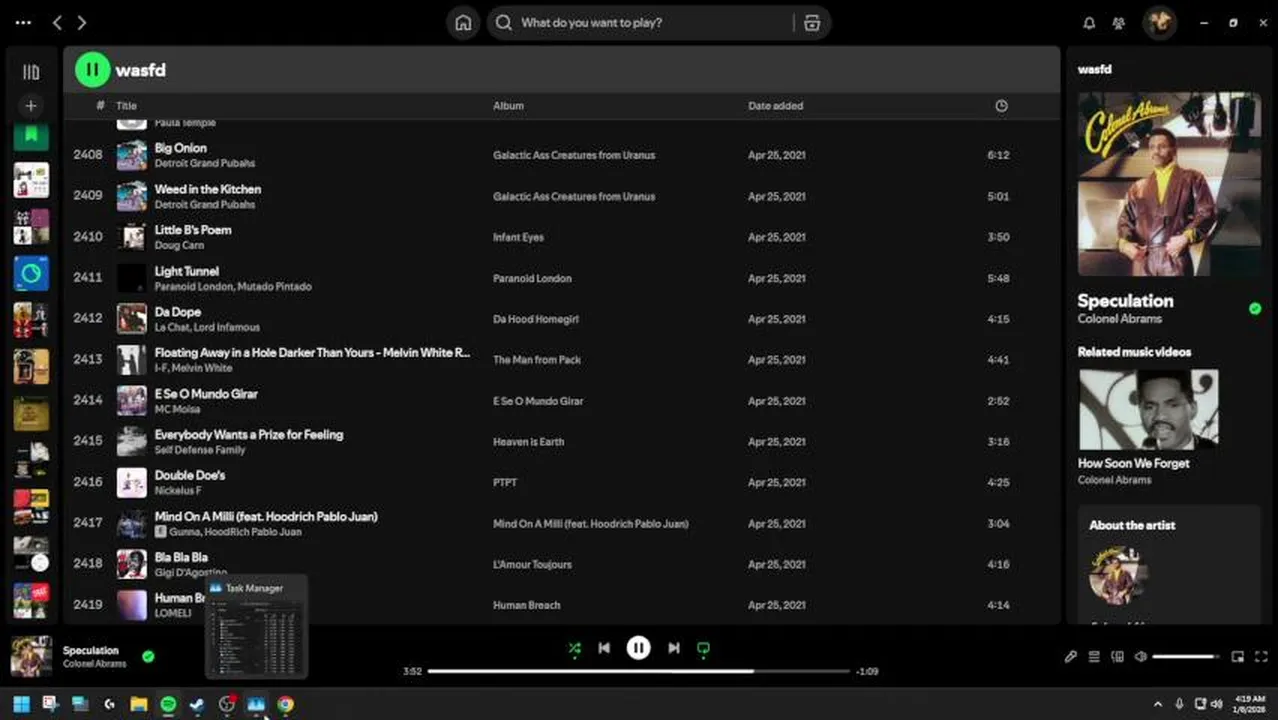Image resolution: width=1278 pixels, height=720 pixels.
Task: Toggle the green repeat button
Action: pos(703,648)
